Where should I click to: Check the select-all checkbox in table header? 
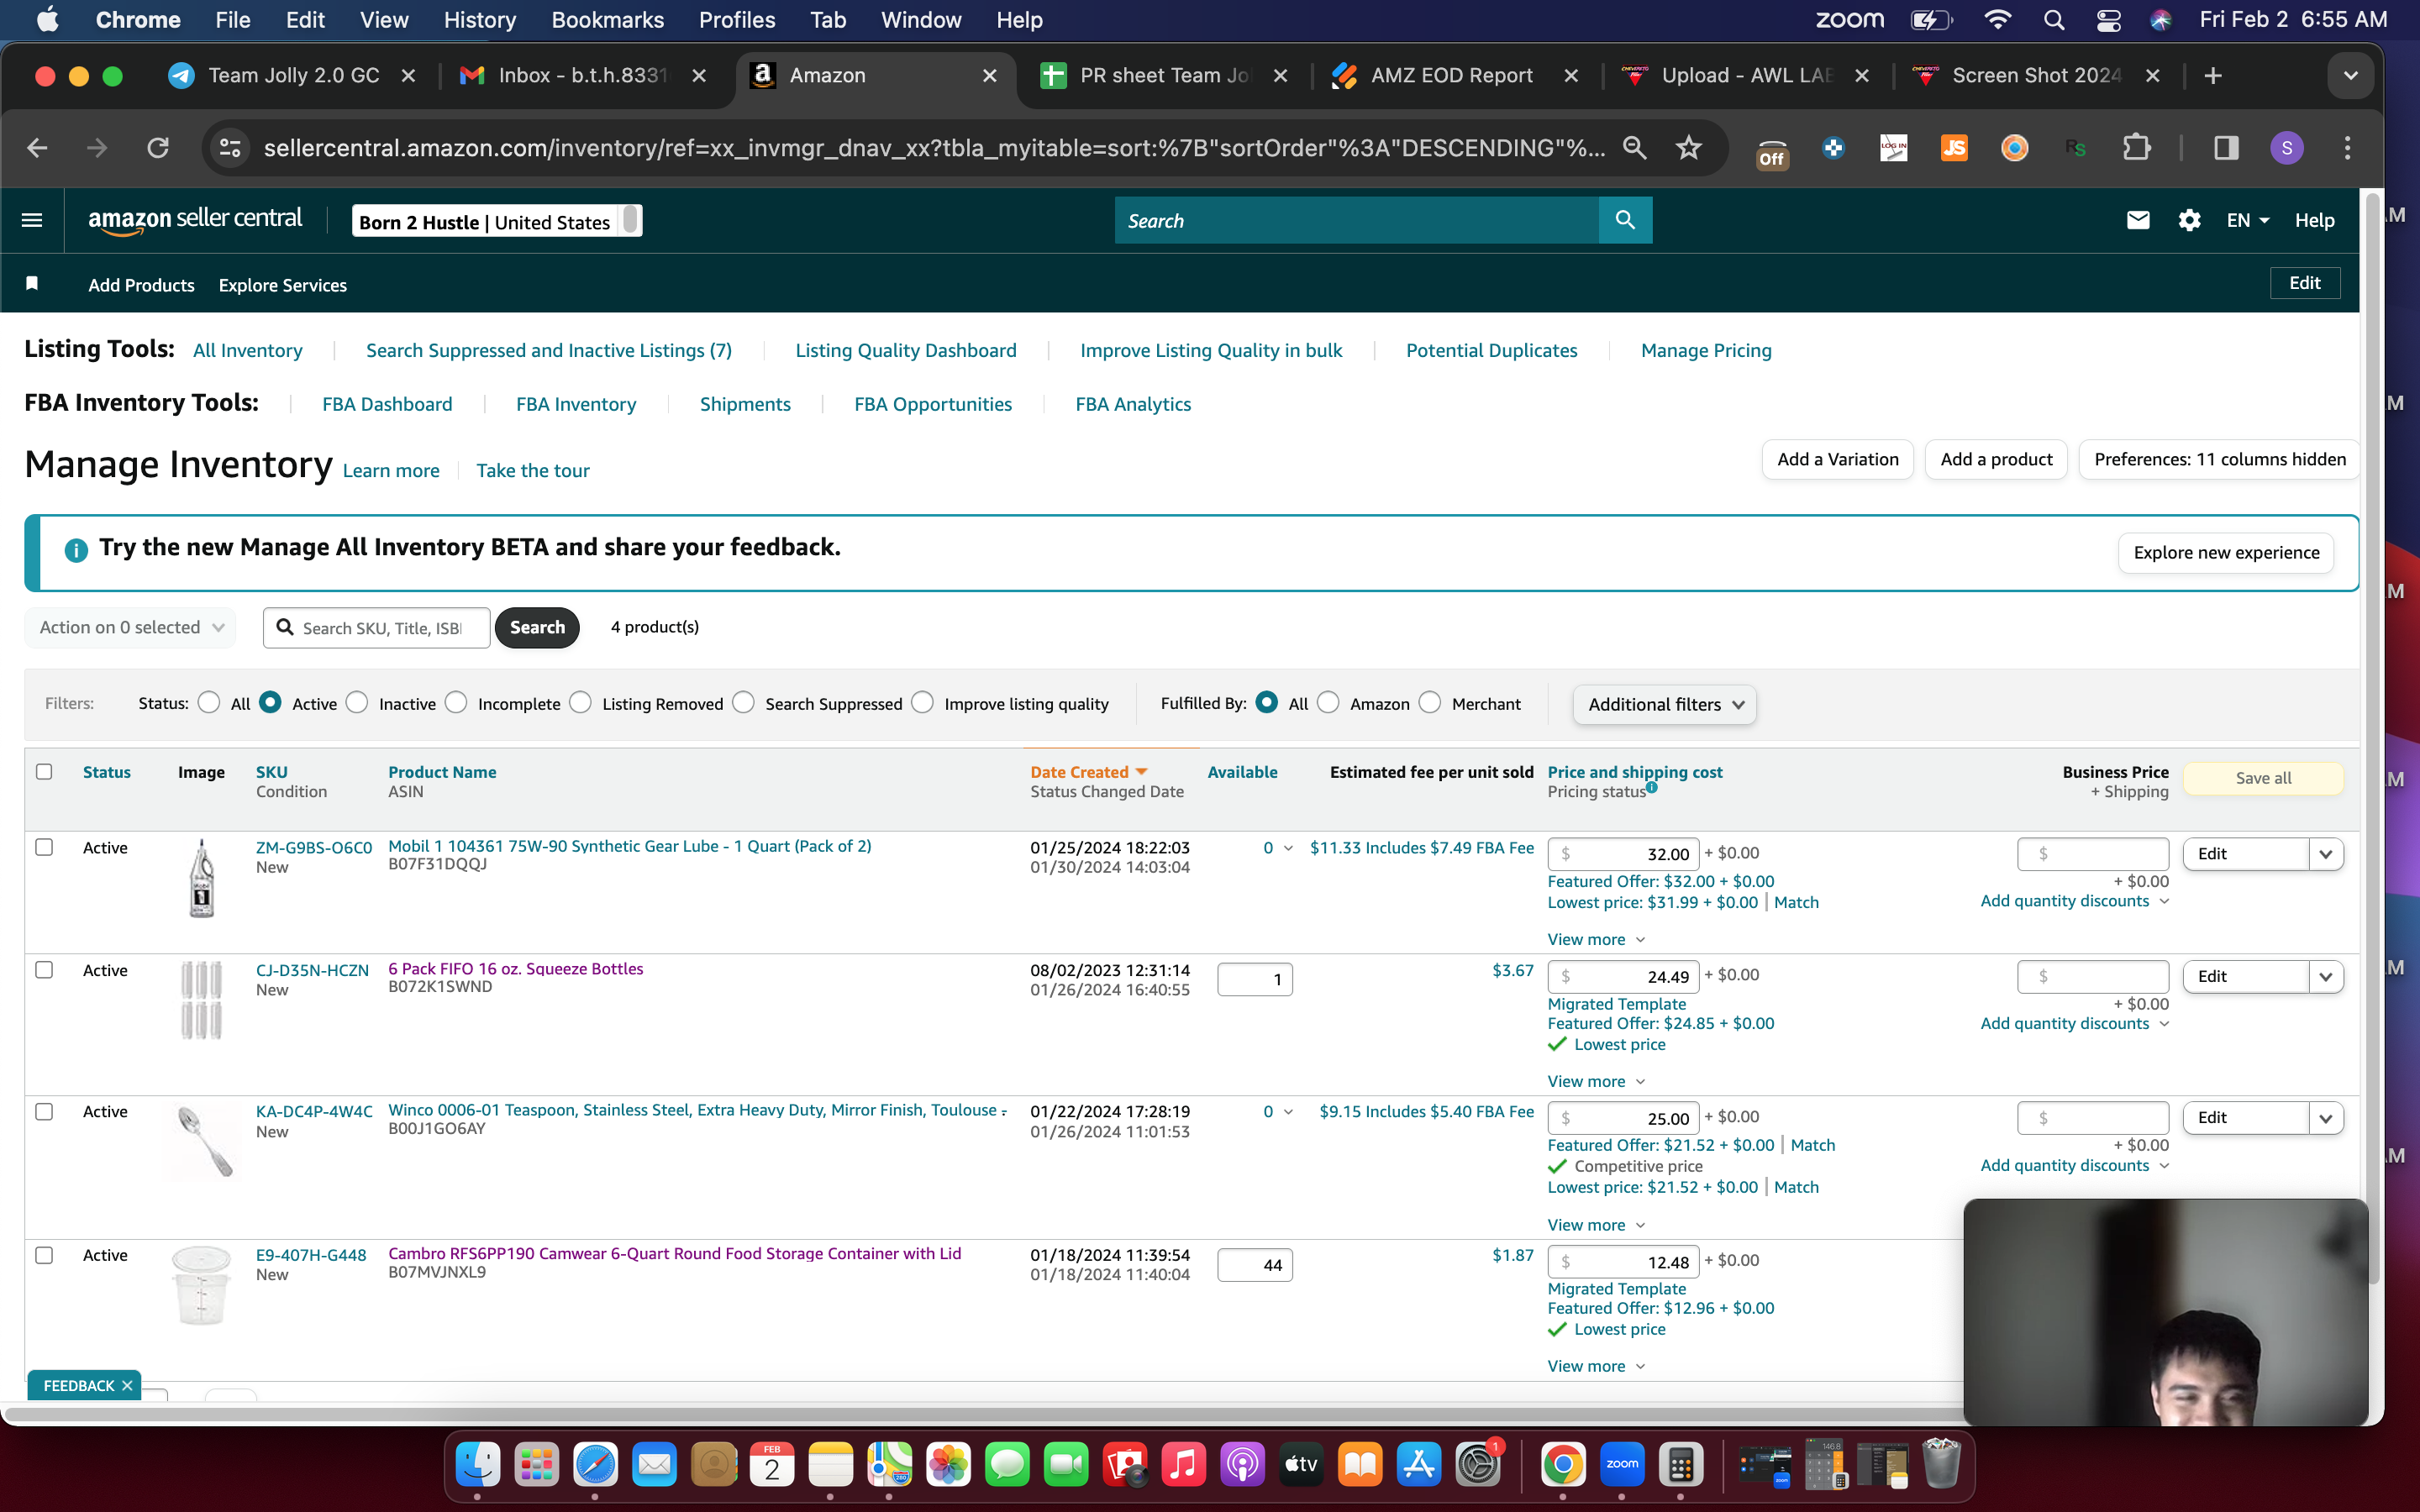(x=44, y=771)
